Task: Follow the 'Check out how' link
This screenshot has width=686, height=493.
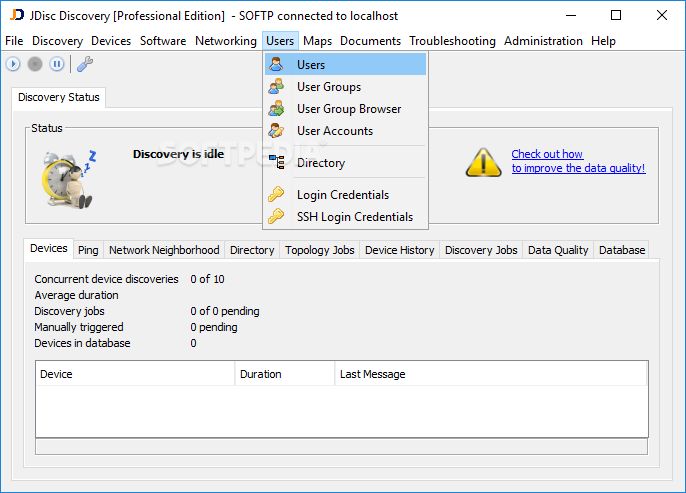Action: 547,154
